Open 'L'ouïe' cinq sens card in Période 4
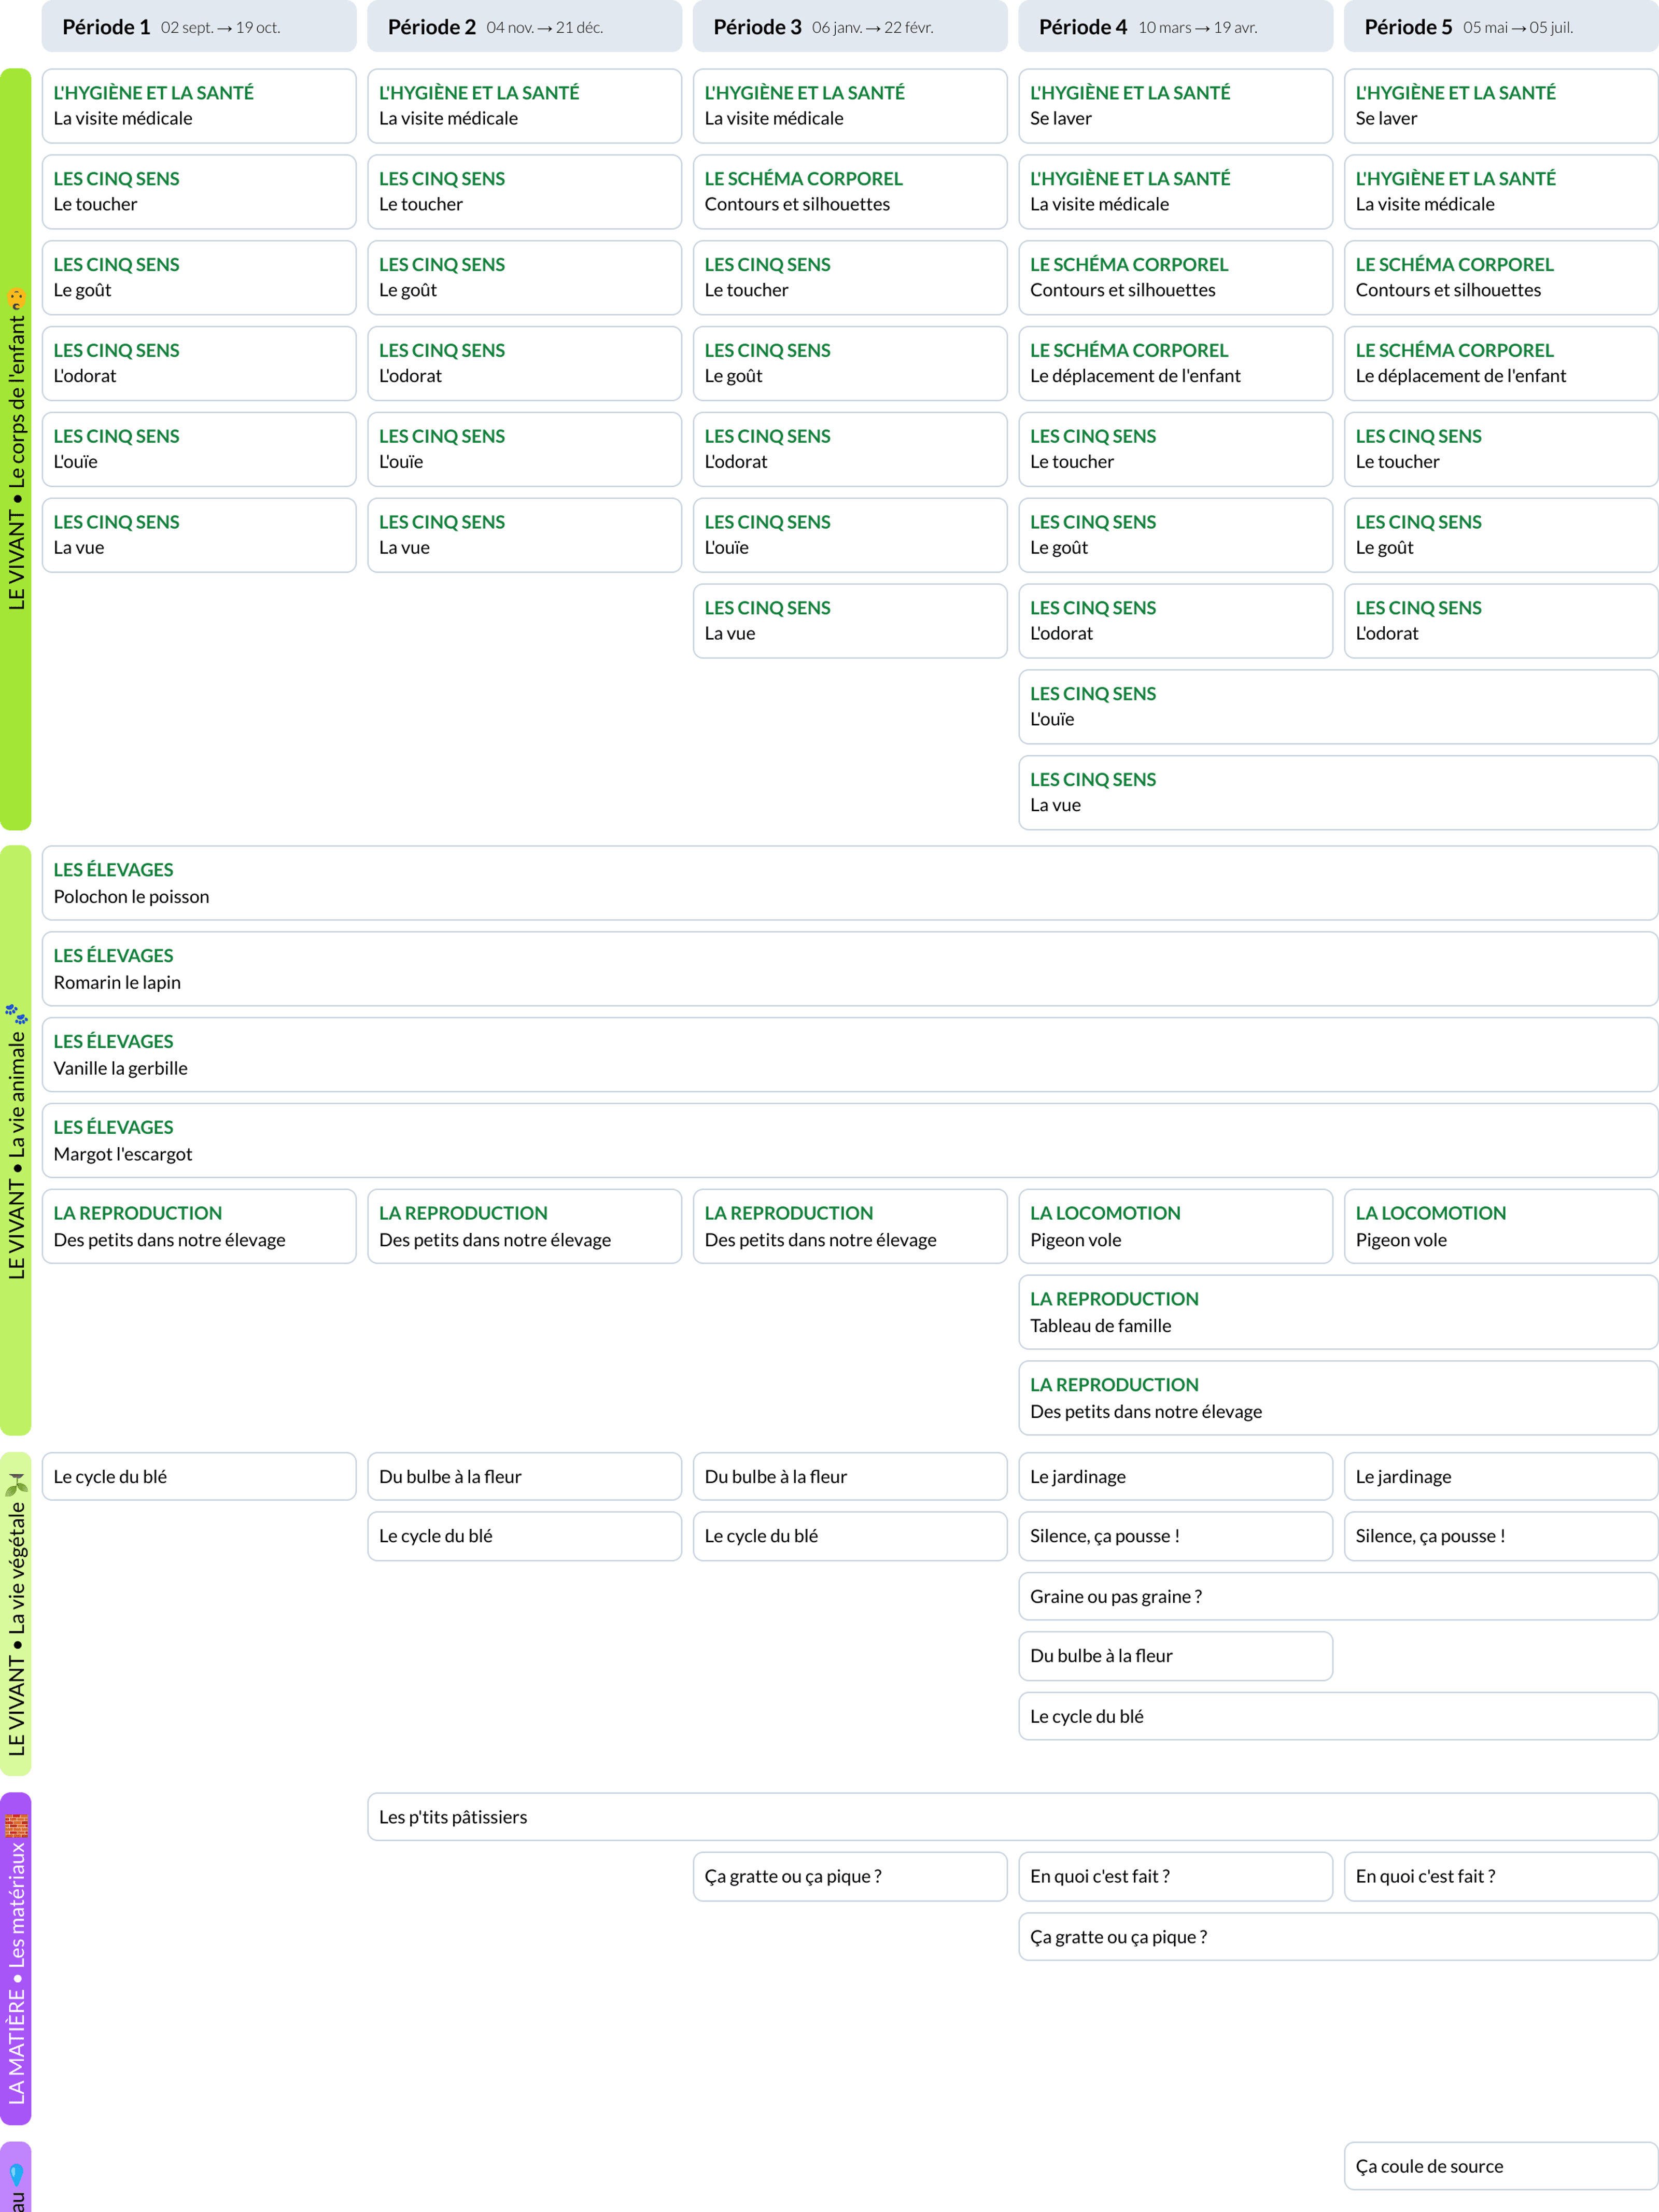This screenshot has width=1659, height=2212. point(1175,707)
